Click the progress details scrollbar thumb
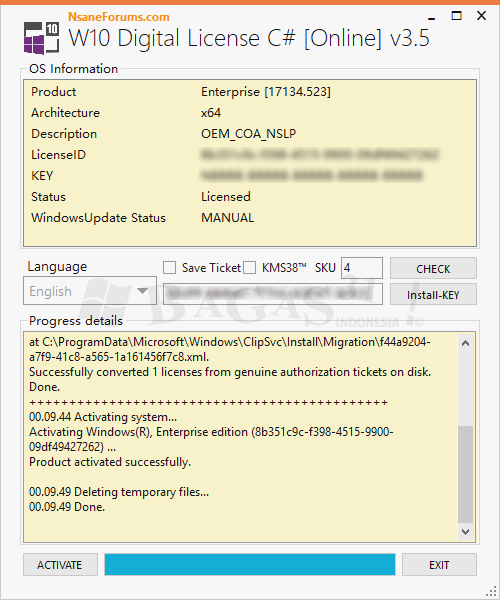500x600 pixels. click(x=465, y=474)
